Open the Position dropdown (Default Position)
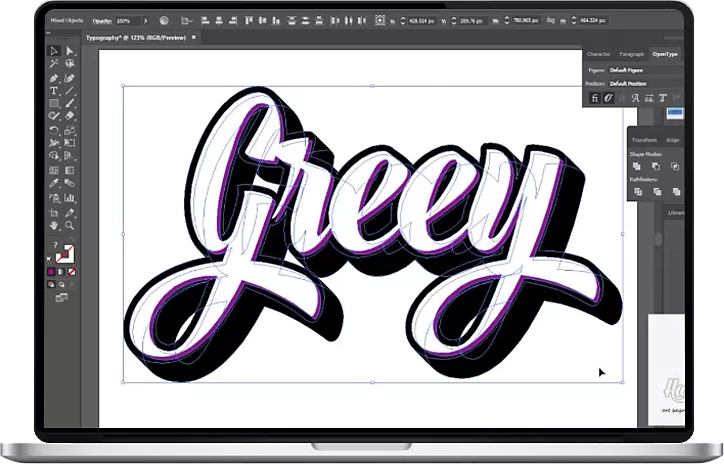Viewport: 724px width, 464px height. pos(646,84)
